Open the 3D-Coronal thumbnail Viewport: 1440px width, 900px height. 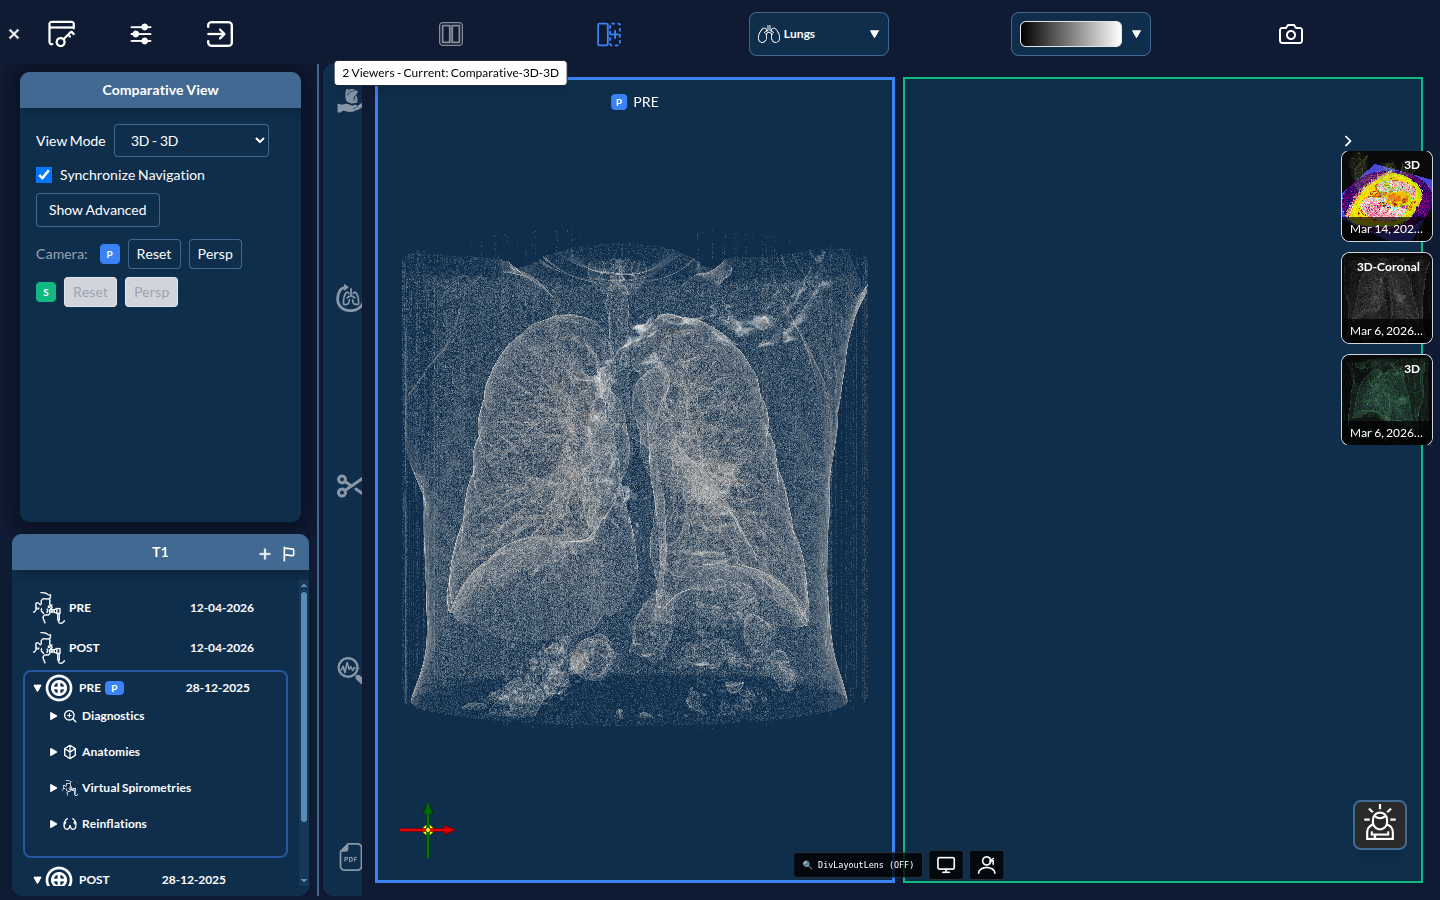coord(1387,298)
